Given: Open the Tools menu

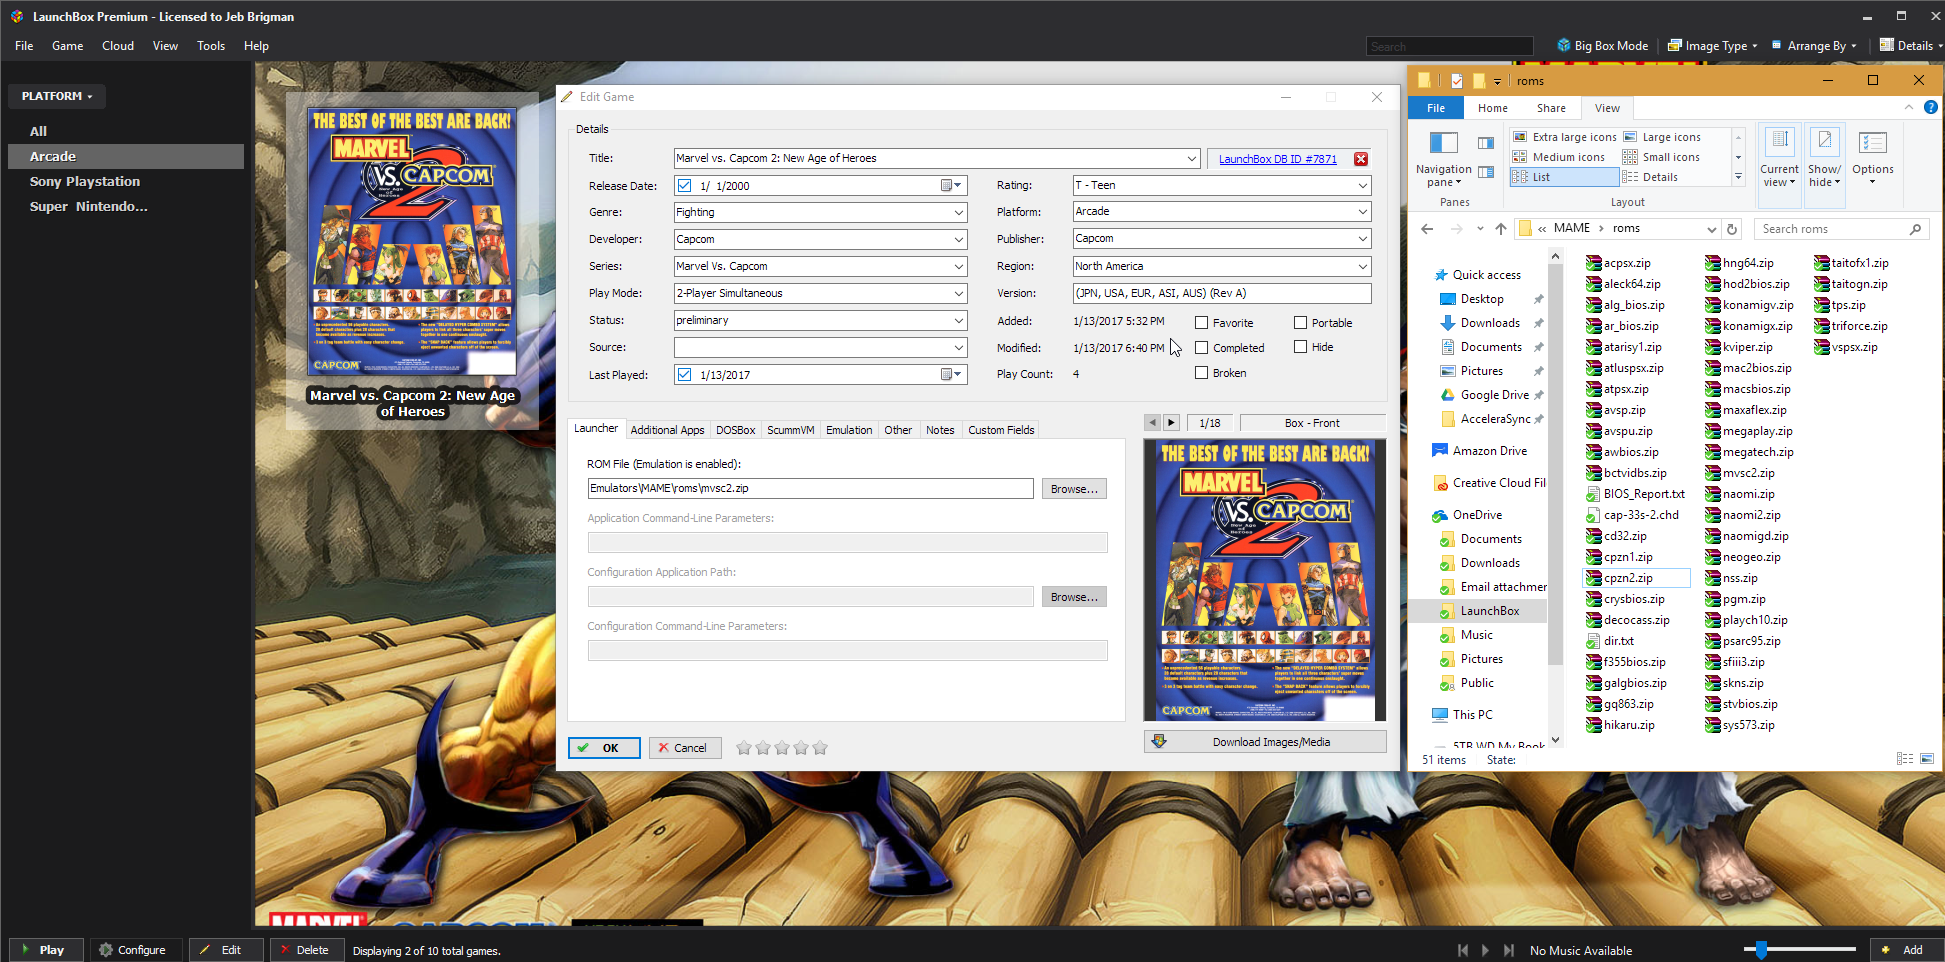Looking at the screenshot, I should (211, 46).
